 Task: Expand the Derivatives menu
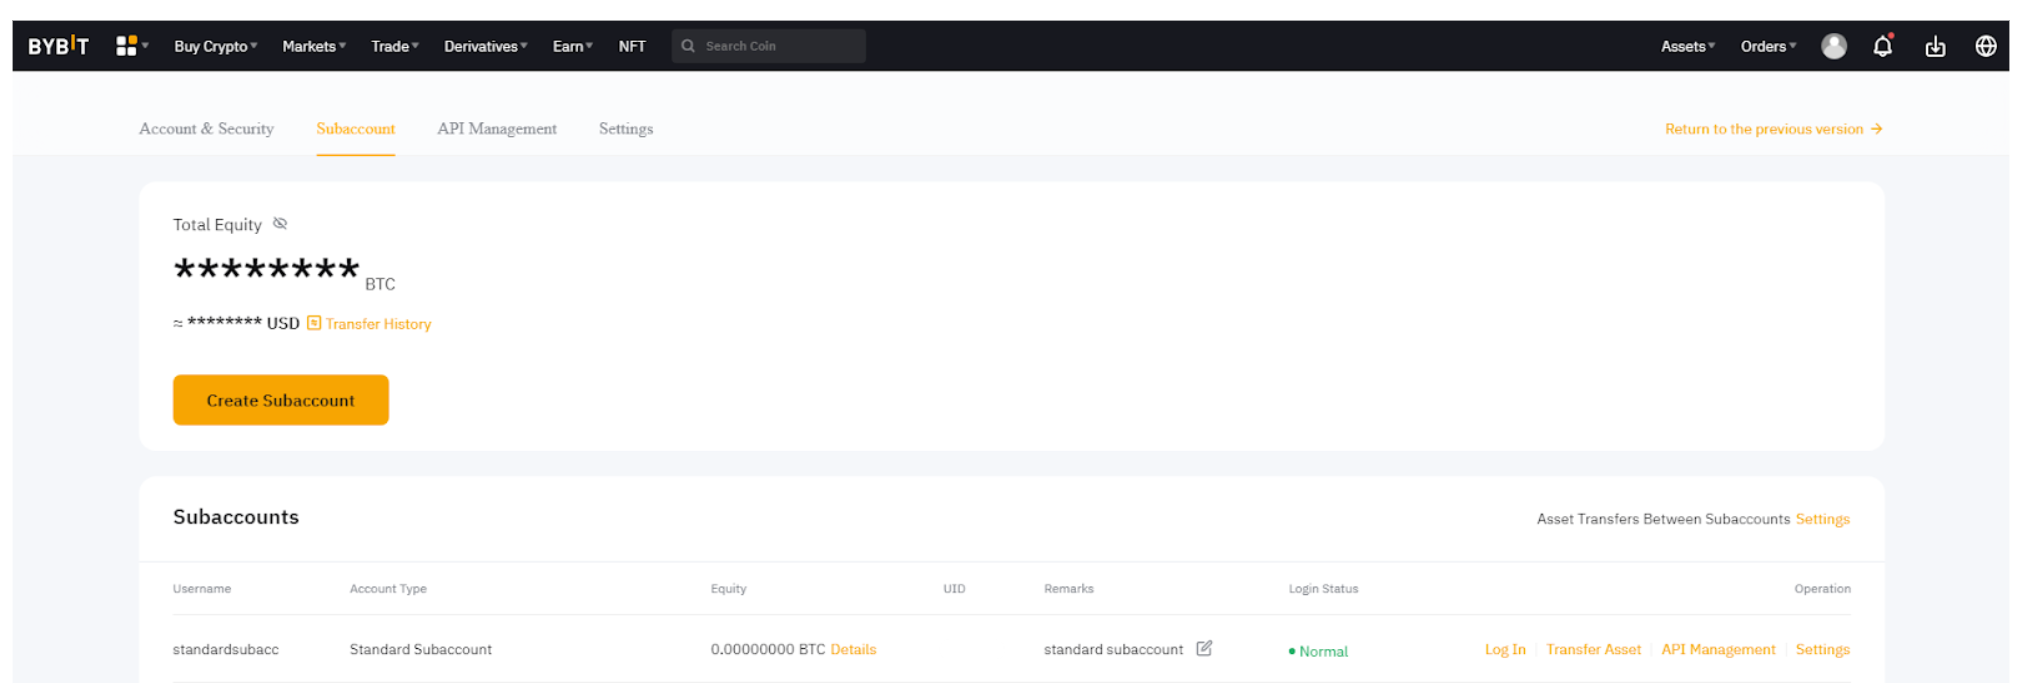pyautogui.click(x=486, y=46)
